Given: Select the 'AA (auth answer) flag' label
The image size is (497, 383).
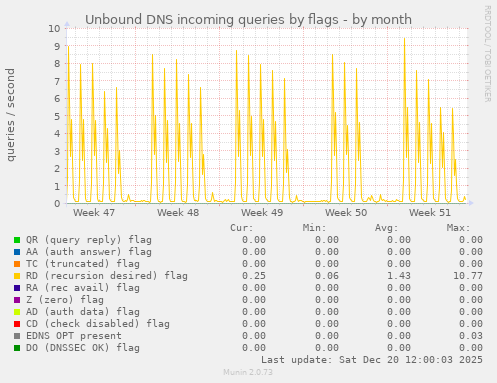Looking at the screenshot, I should [89, 252].
